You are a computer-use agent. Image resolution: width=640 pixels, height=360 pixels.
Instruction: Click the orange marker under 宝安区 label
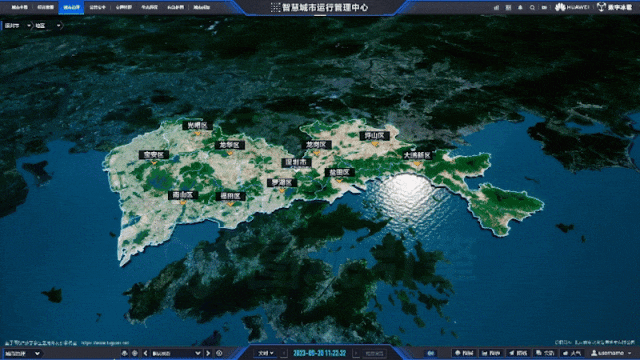click(x=154, y=162)
